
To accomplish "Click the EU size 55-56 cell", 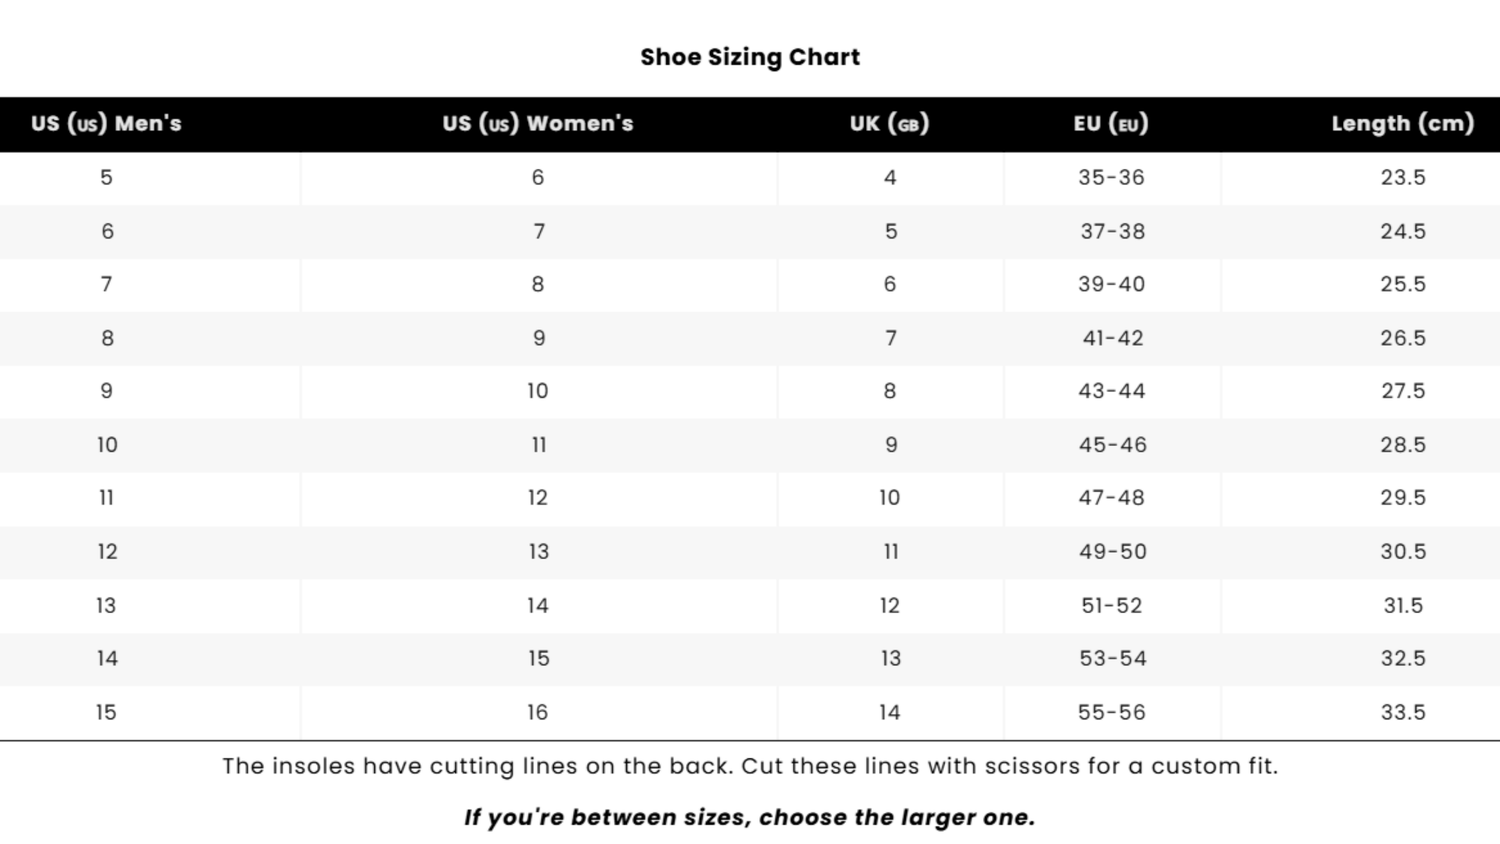I will tap(1111, 713).
